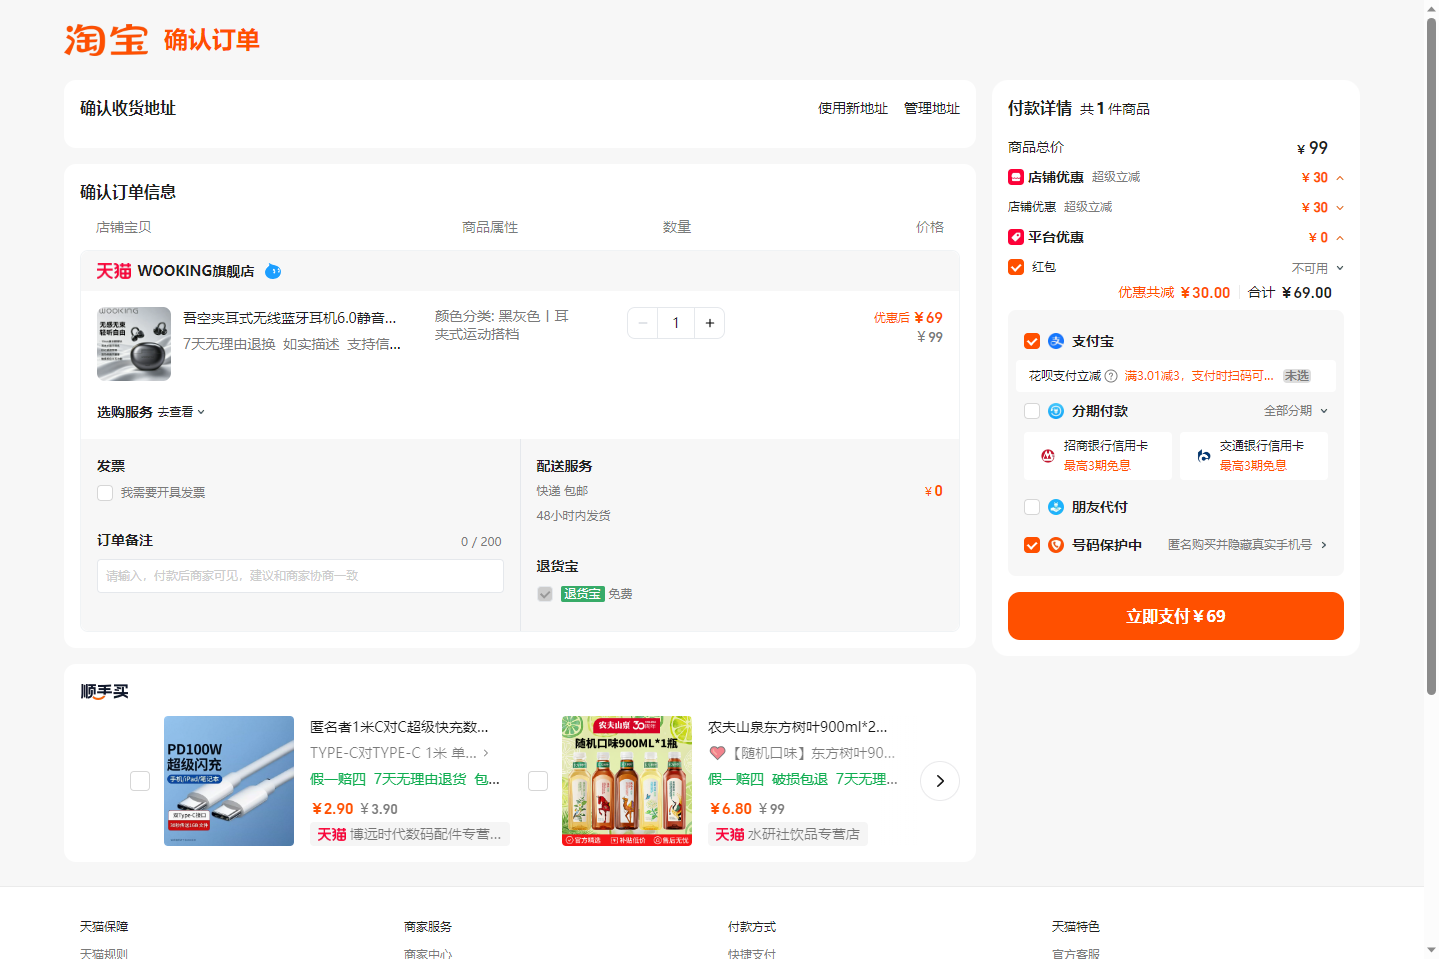Disable the 号码保护中 checkbox

(x=1032, y=545)
